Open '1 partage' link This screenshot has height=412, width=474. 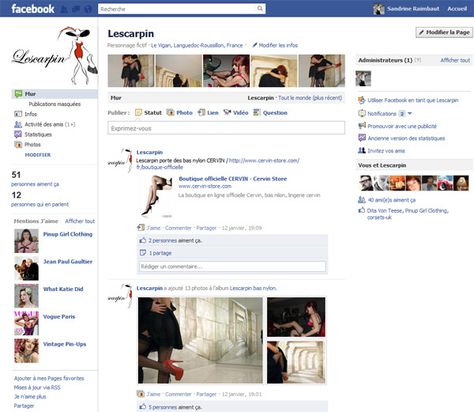click(x=160, y=253)
